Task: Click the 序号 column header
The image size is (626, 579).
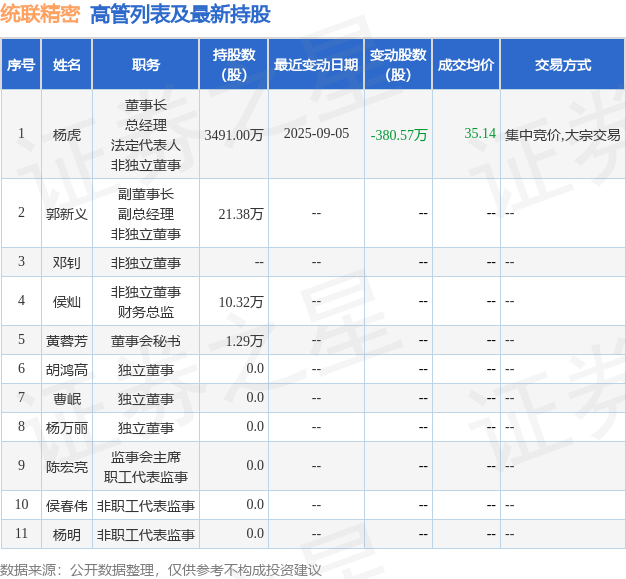Action: coord(21,64)
